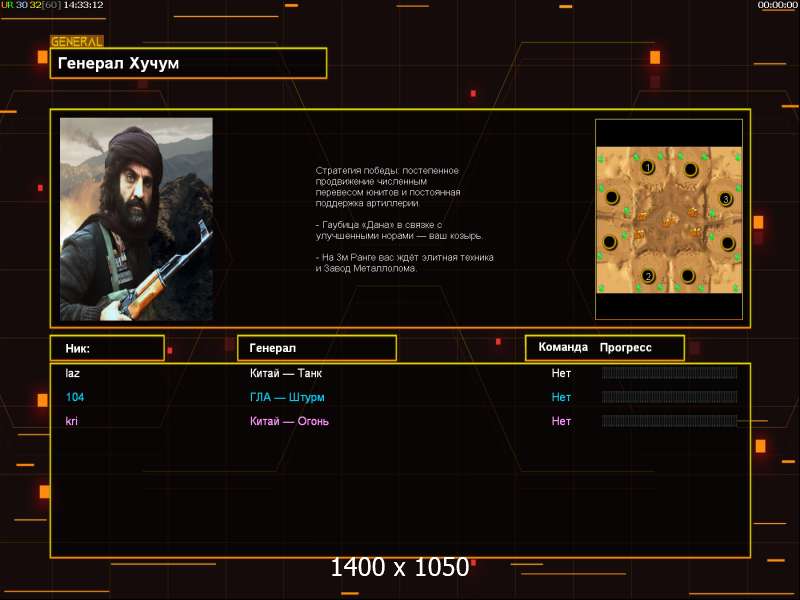Screen dimensions: 800x600
Task: Select player nickname '104'
Action: tap(74, 397)
